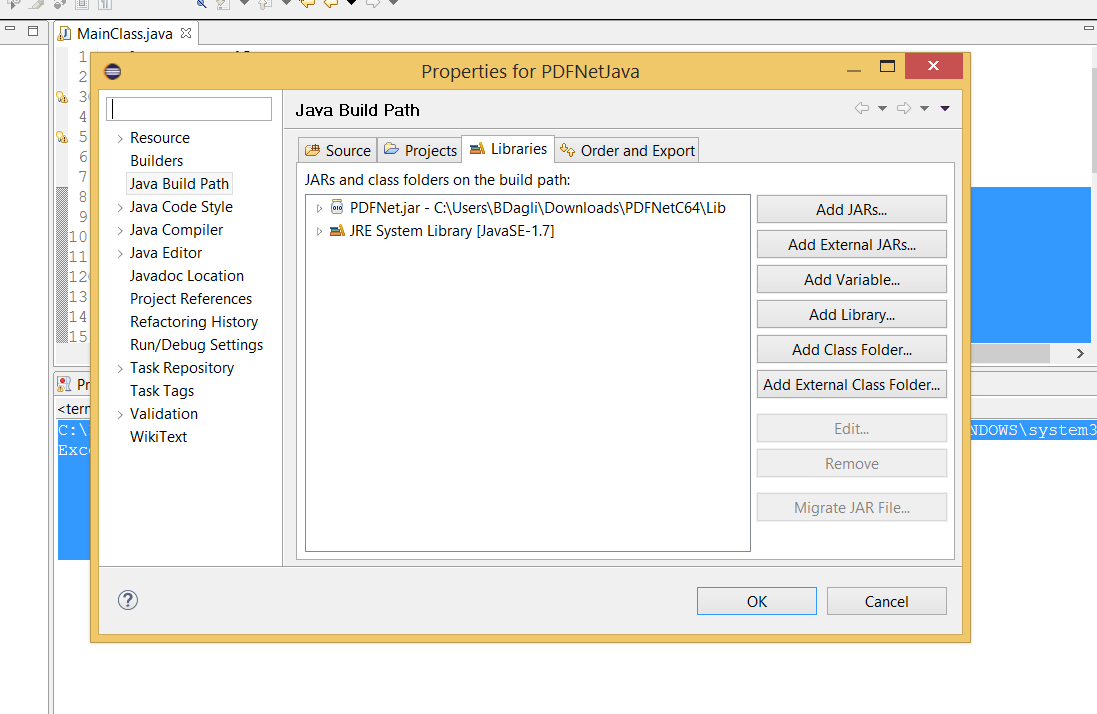Close the Properties for PDFNetJava dialog
1097x714 pixels.
coord(933,66)
